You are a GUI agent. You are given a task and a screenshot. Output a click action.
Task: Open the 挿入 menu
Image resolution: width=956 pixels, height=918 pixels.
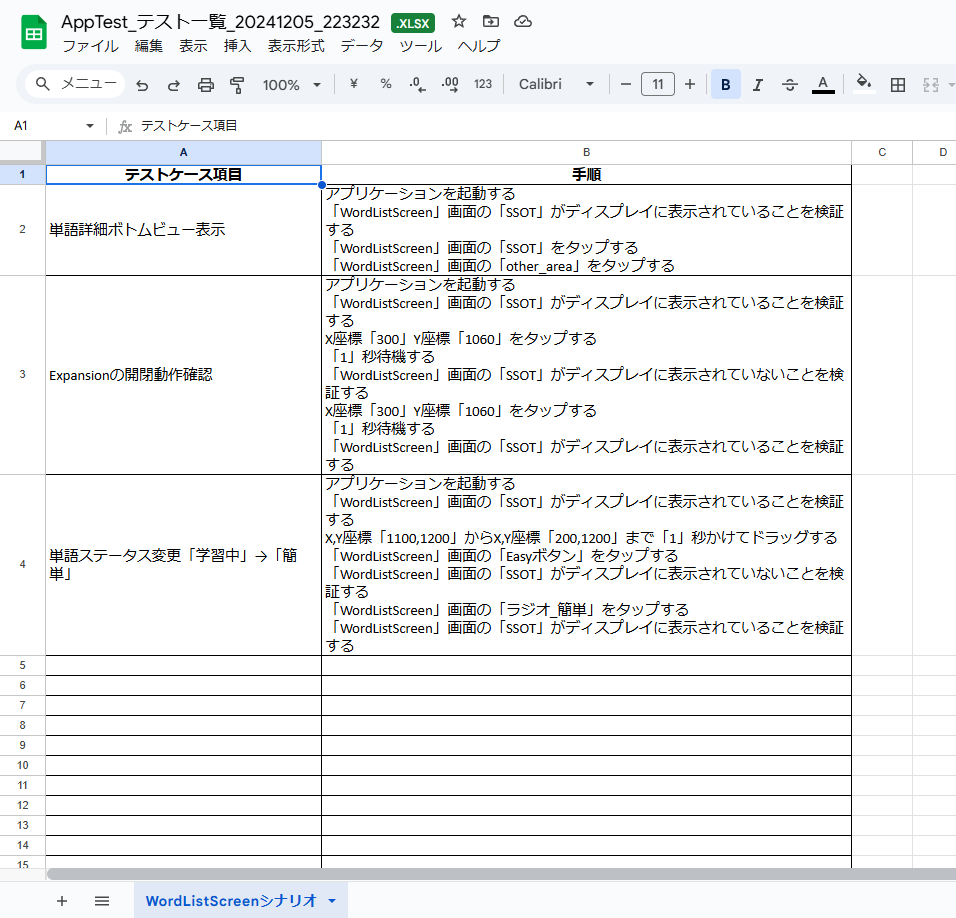pos(237,45)
